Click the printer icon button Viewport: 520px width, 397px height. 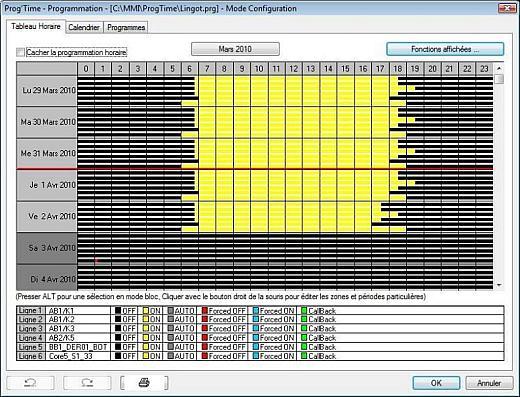pos(144,383)
